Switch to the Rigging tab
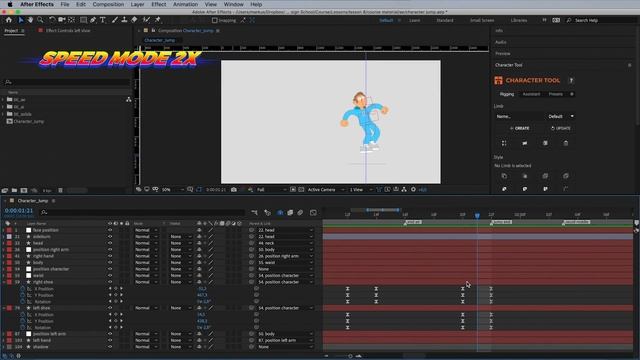This screenshot has width=640, height=360. [507, 94]
